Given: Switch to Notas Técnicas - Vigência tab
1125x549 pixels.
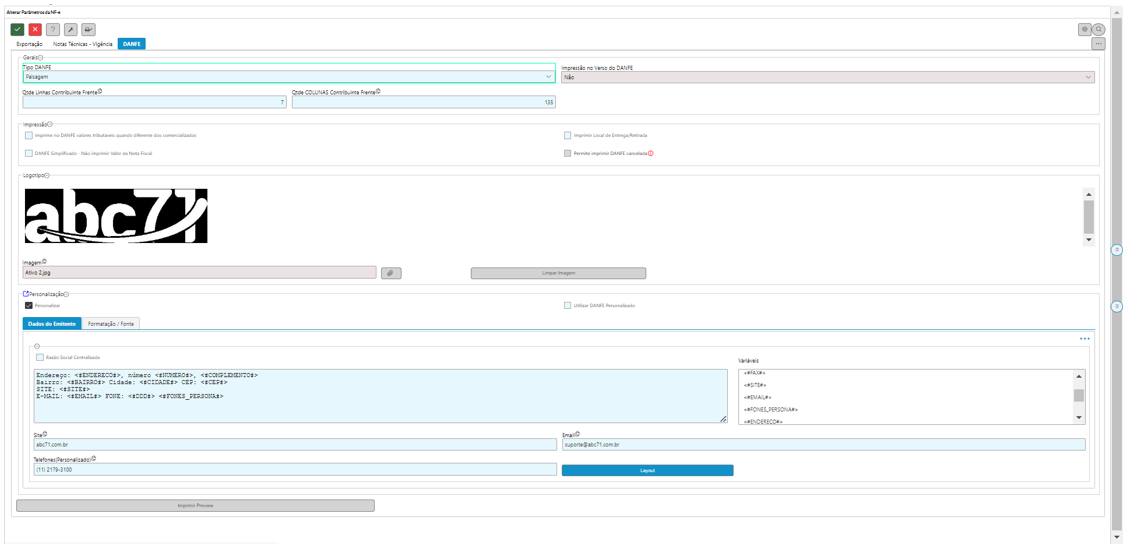Looking at the screenshot, I should pos(83,44).
